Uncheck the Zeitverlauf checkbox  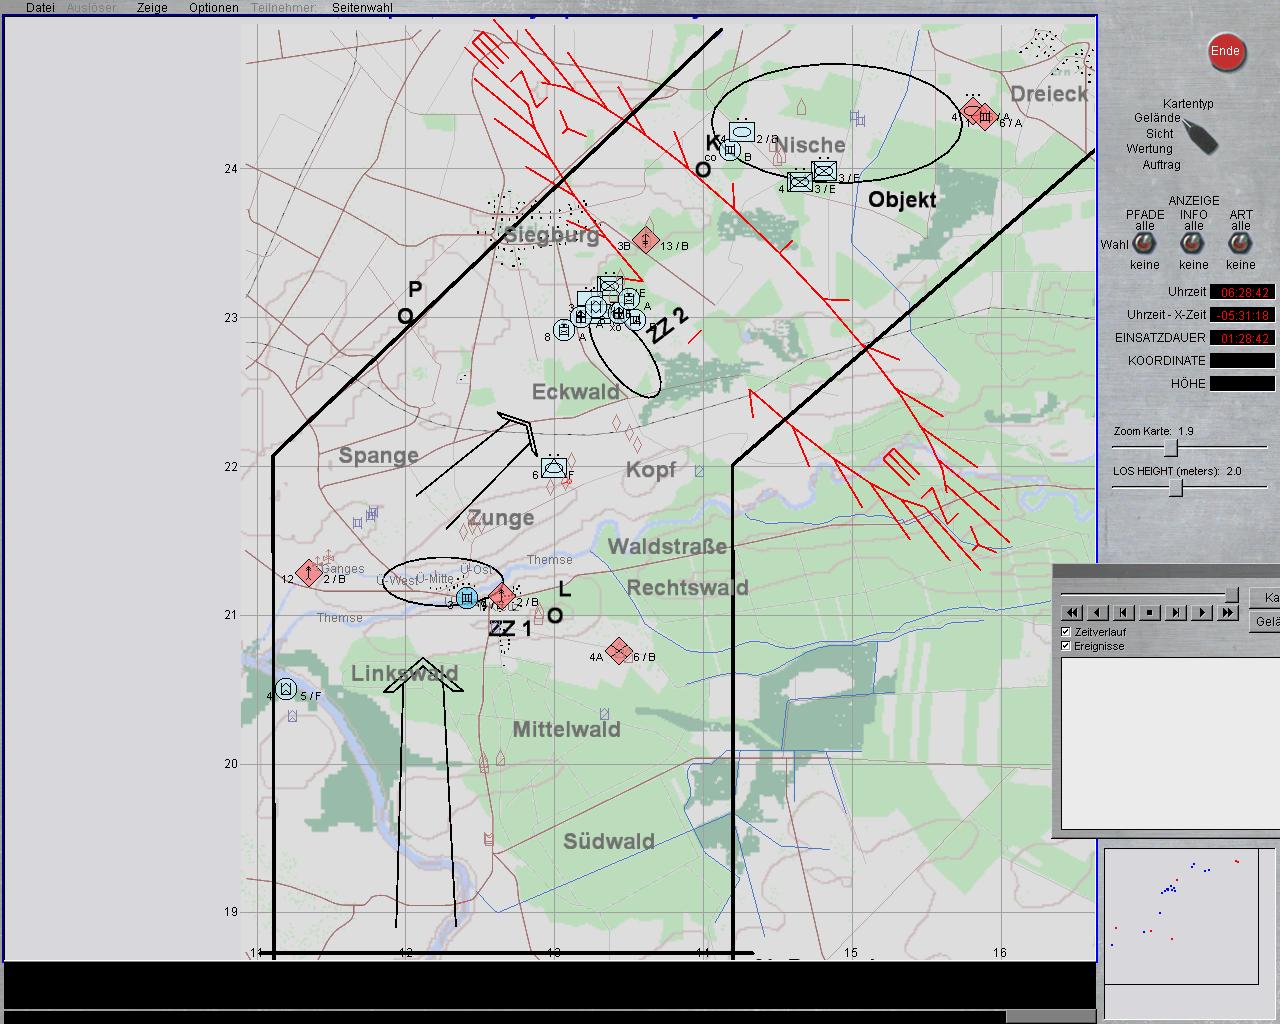pos(1066,632)
